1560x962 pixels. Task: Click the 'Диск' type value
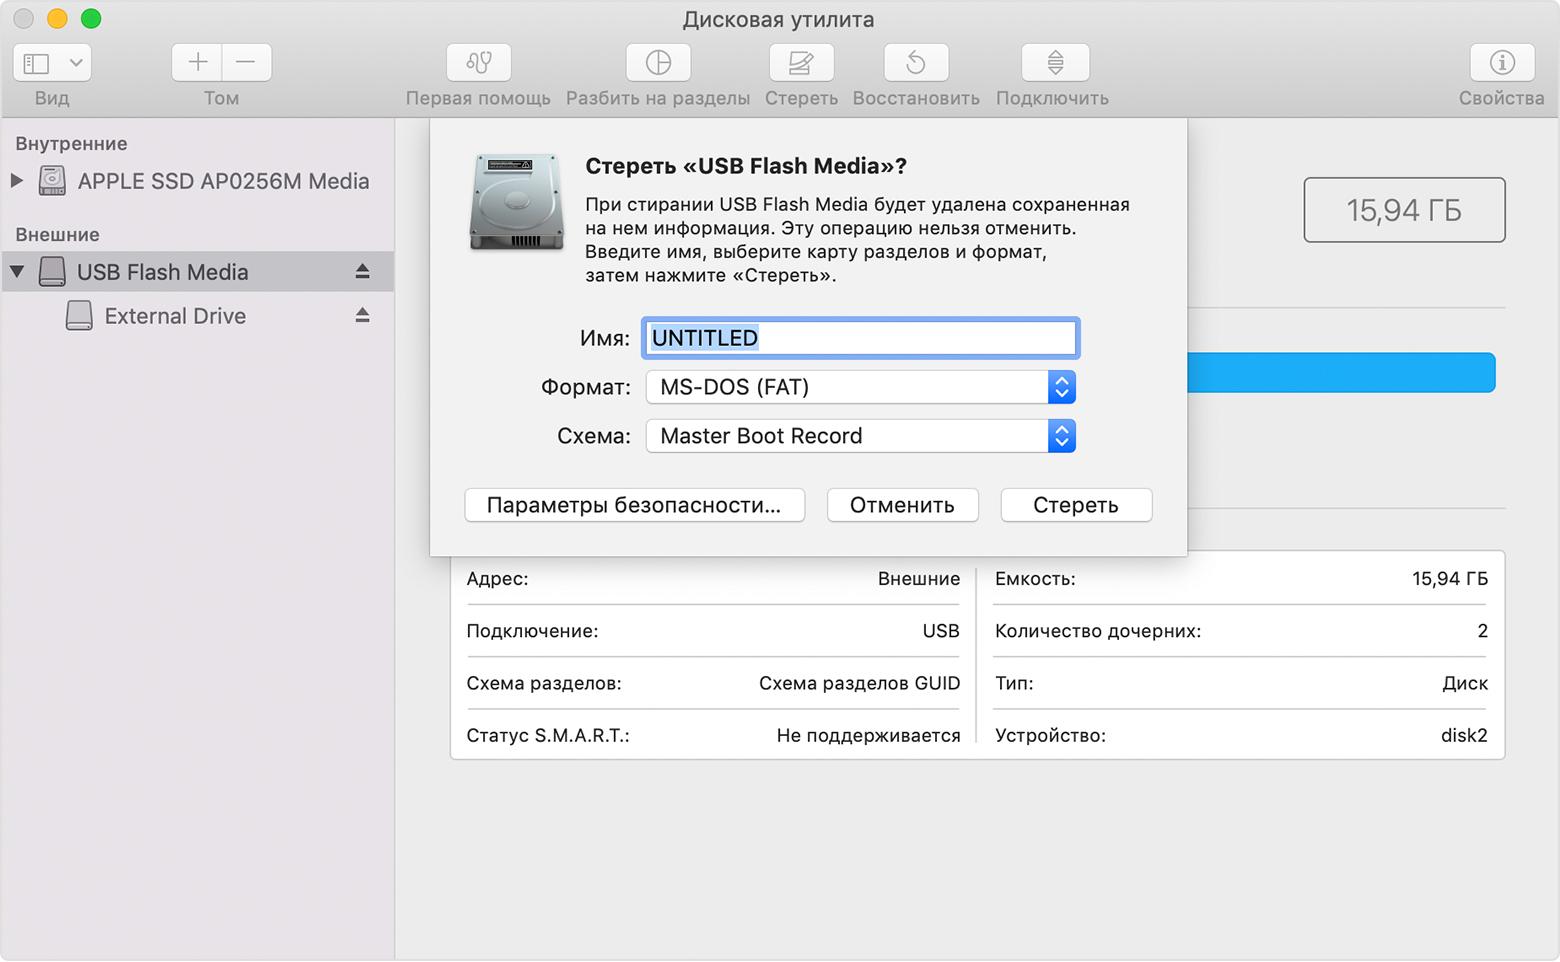pyautogui.click(x=1465, y=684)
